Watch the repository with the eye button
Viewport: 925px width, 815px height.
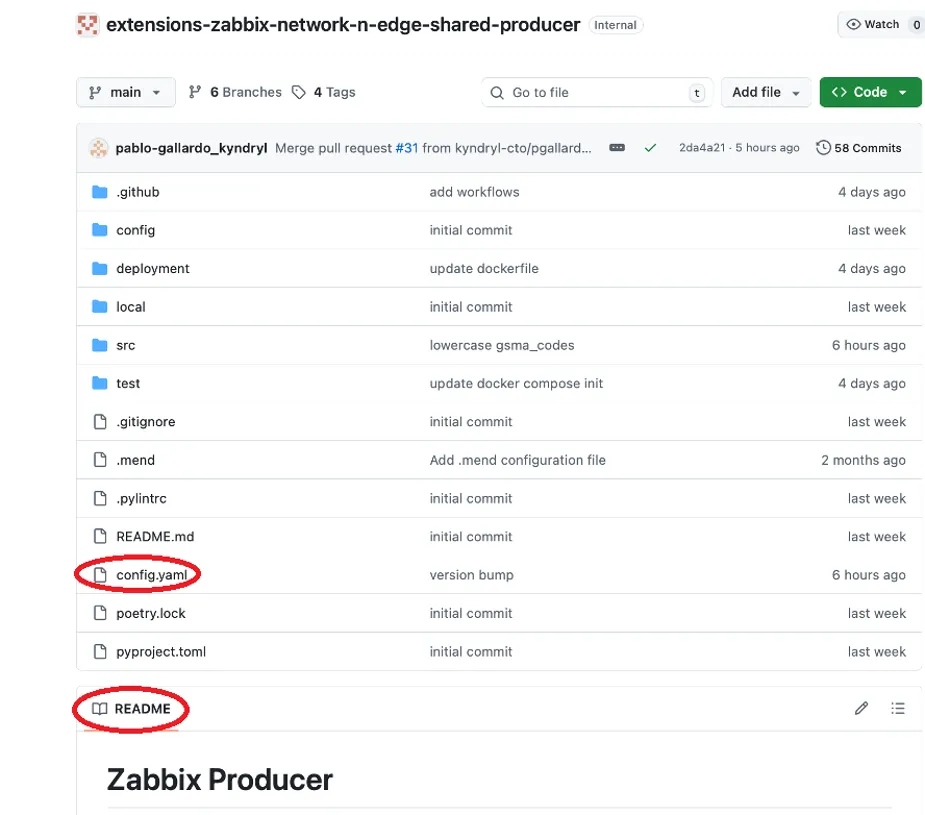tap(872, 24)
